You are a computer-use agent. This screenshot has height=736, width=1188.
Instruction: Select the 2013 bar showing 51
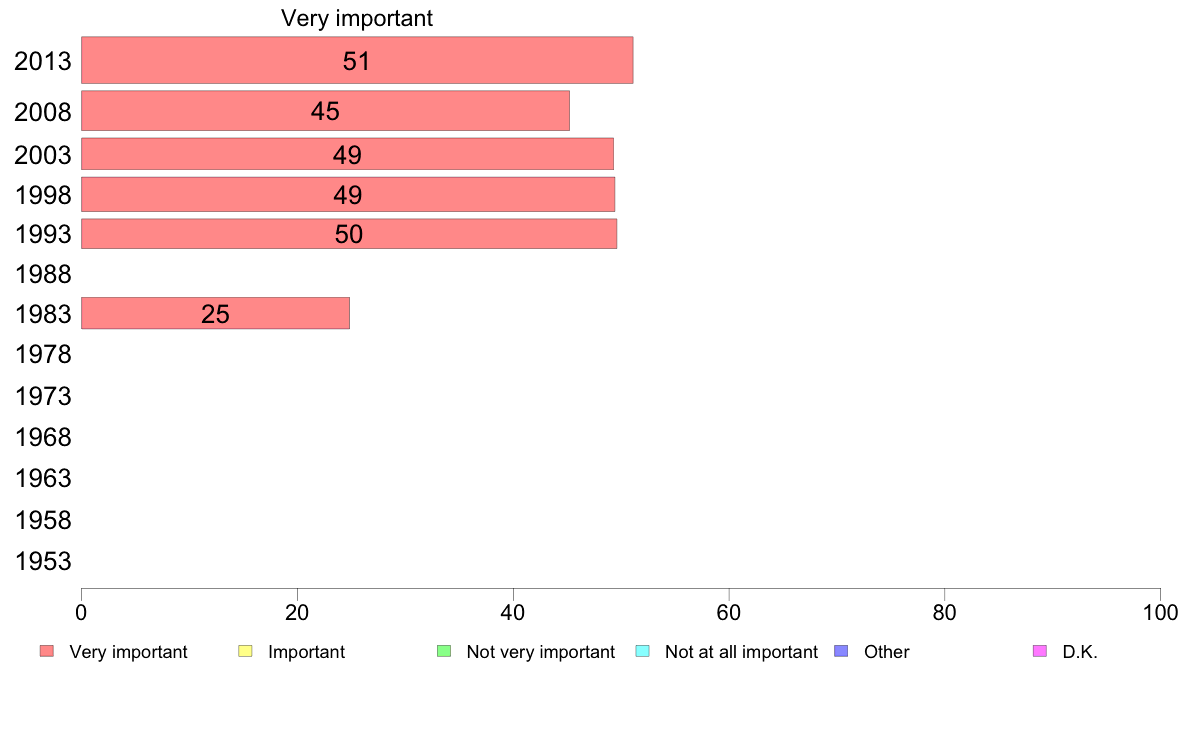point(357,60)
